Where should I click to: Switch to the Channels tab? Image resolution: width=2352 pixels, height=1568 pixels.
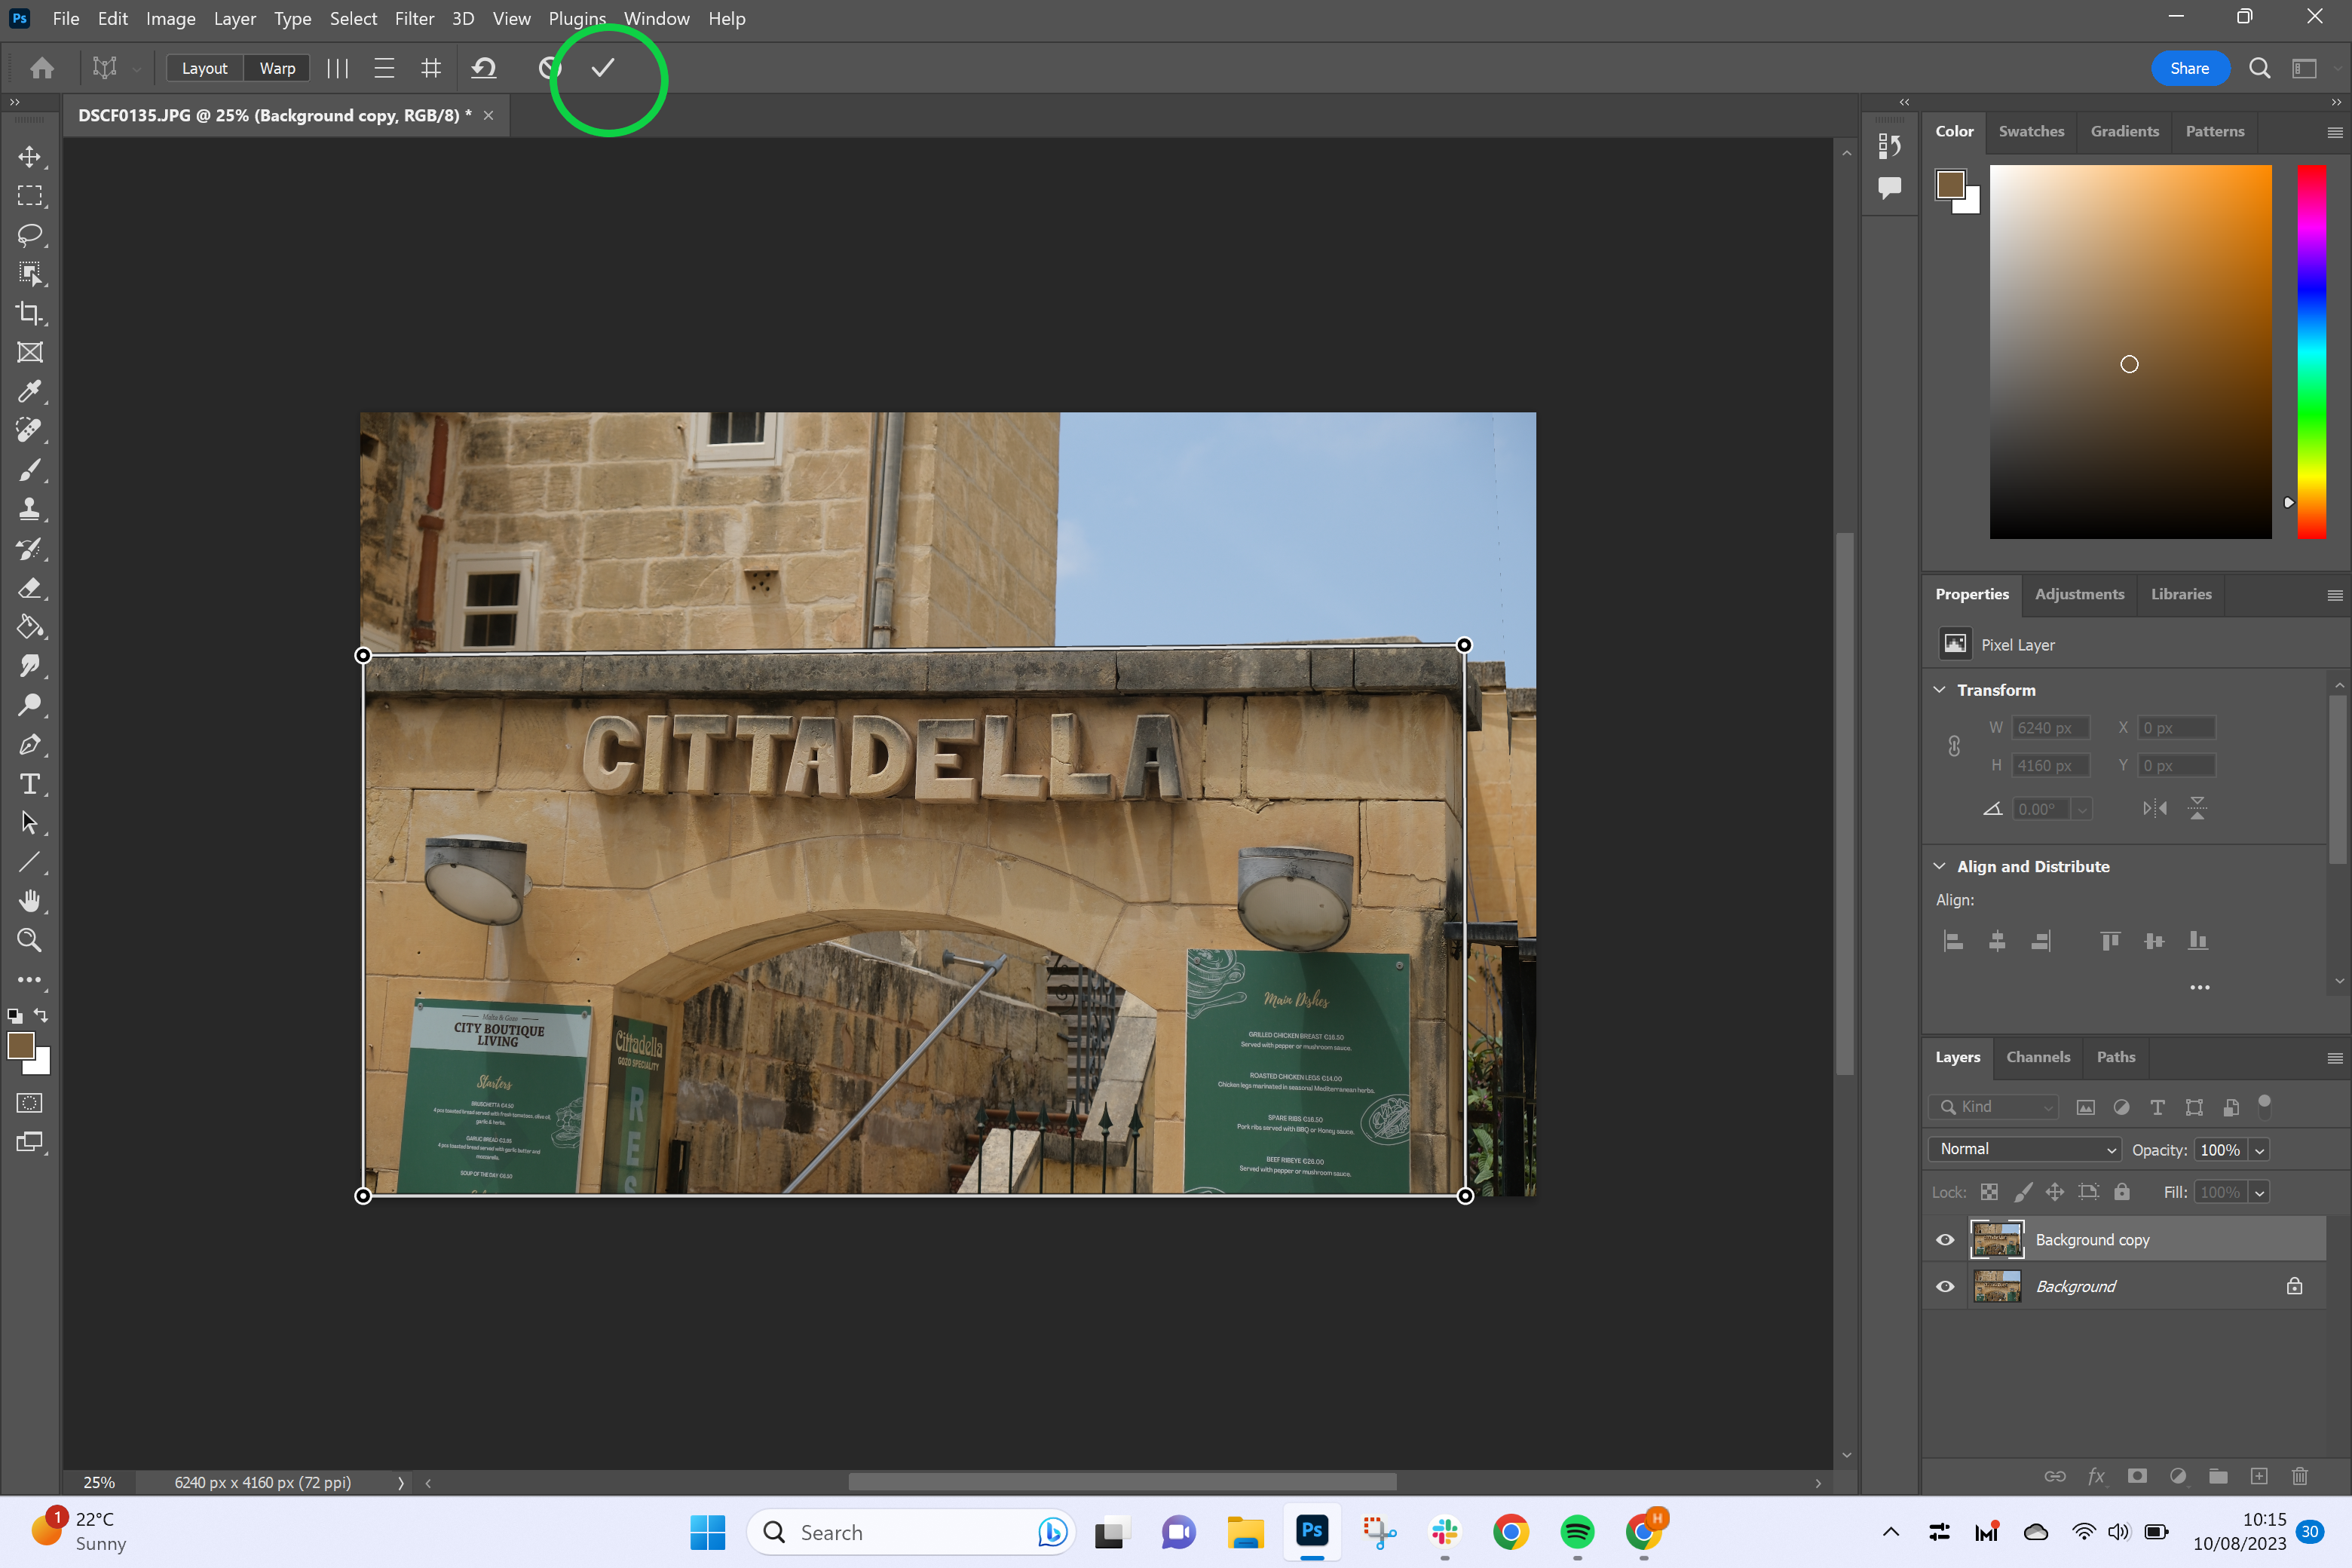pos(2038,1057)
